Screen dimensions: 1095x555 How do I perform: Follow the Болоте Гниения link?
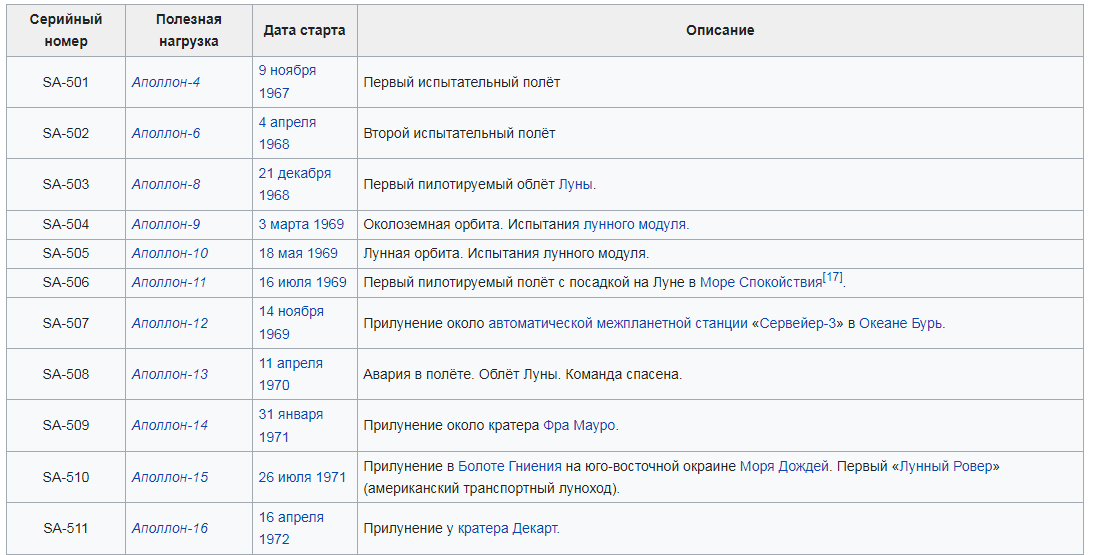click(x=510, y=466)
